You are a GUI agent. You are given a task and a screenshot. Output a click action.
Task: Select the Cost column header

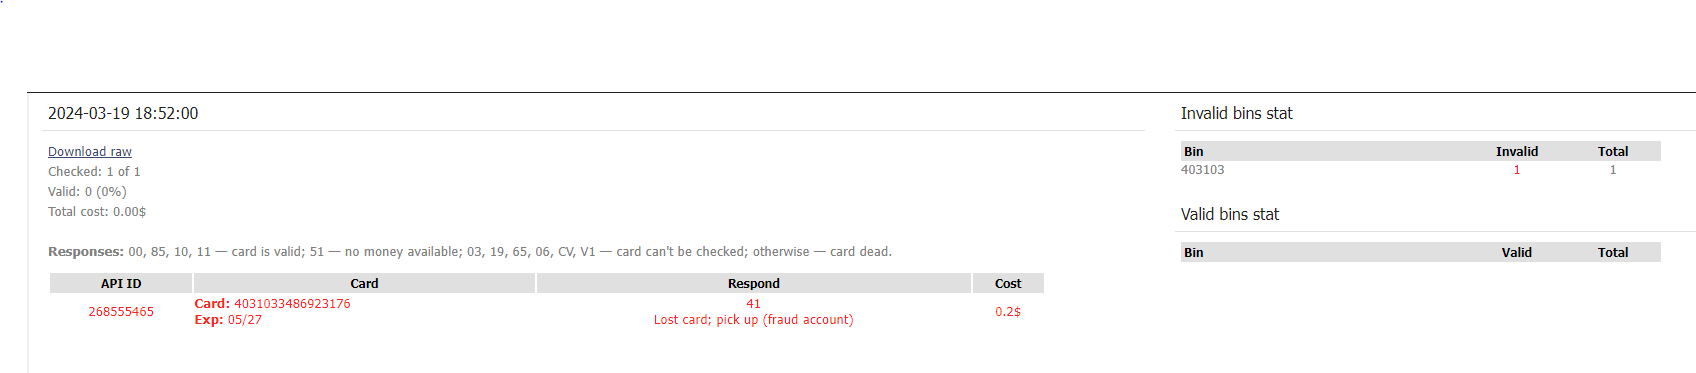tap(1008, 284)
